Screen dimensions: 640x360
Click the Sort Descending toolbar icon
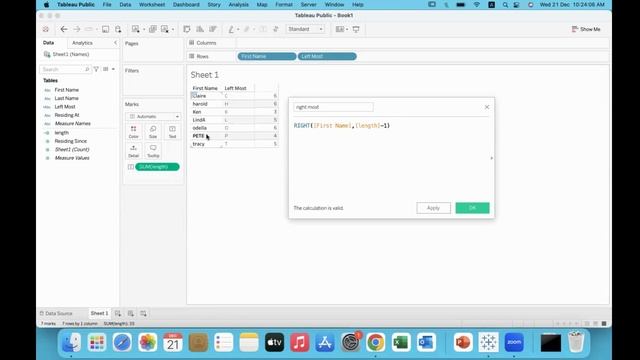click(x=213, y=29)
